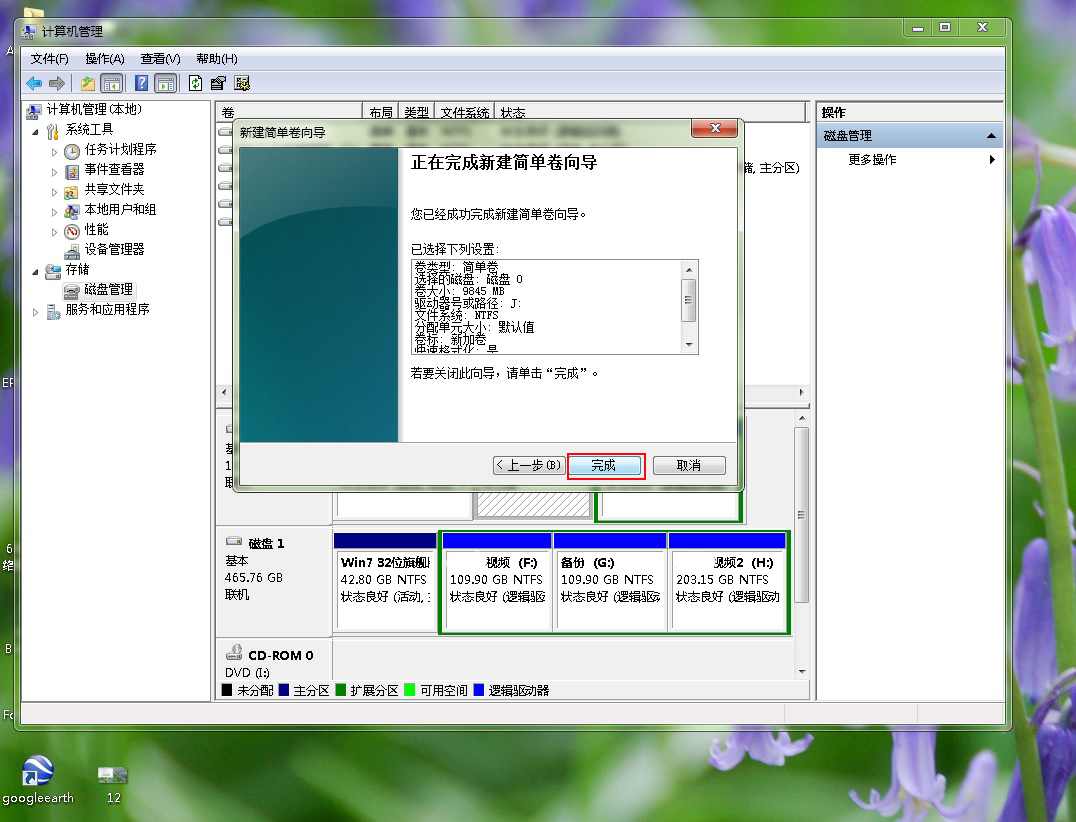Viewport: 1076px width, 822px height.
Task: Expand the 性能 tree node
Action: [56, 230]
